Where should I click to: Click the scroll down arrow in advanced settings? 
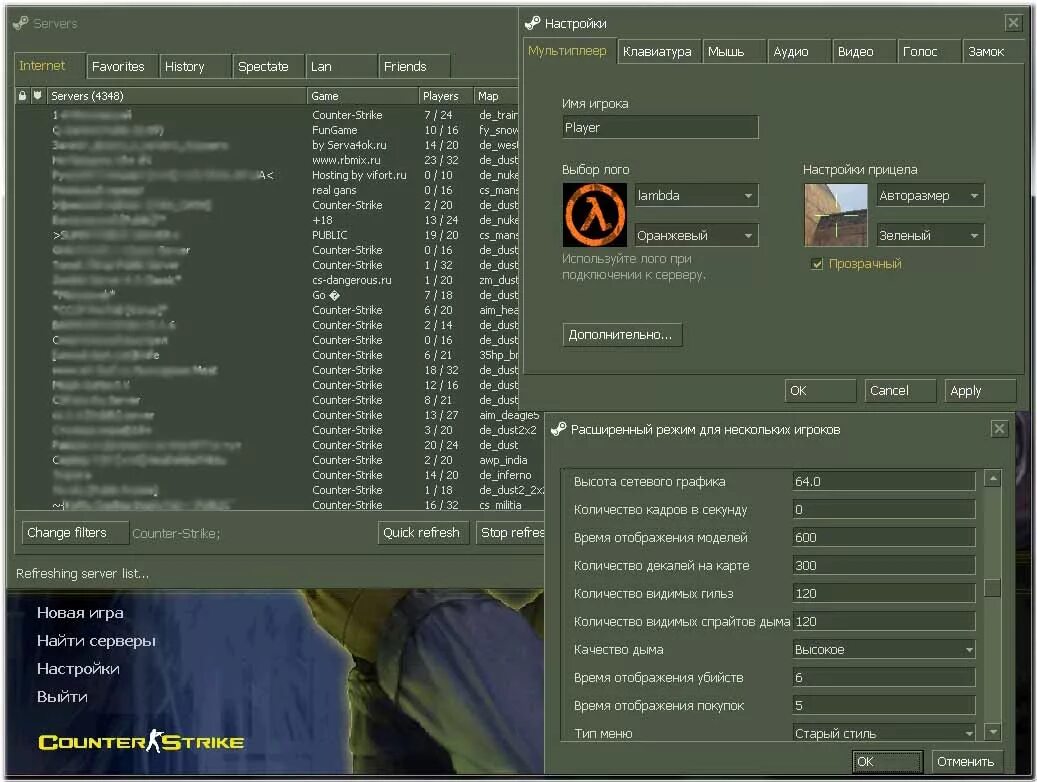(992, 732)
